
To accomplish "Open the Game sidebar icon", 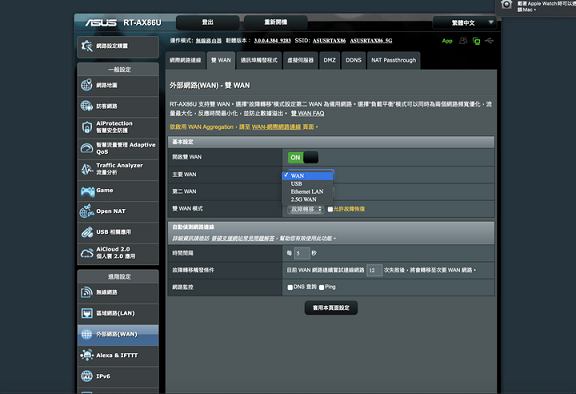I will click(87, 191).
